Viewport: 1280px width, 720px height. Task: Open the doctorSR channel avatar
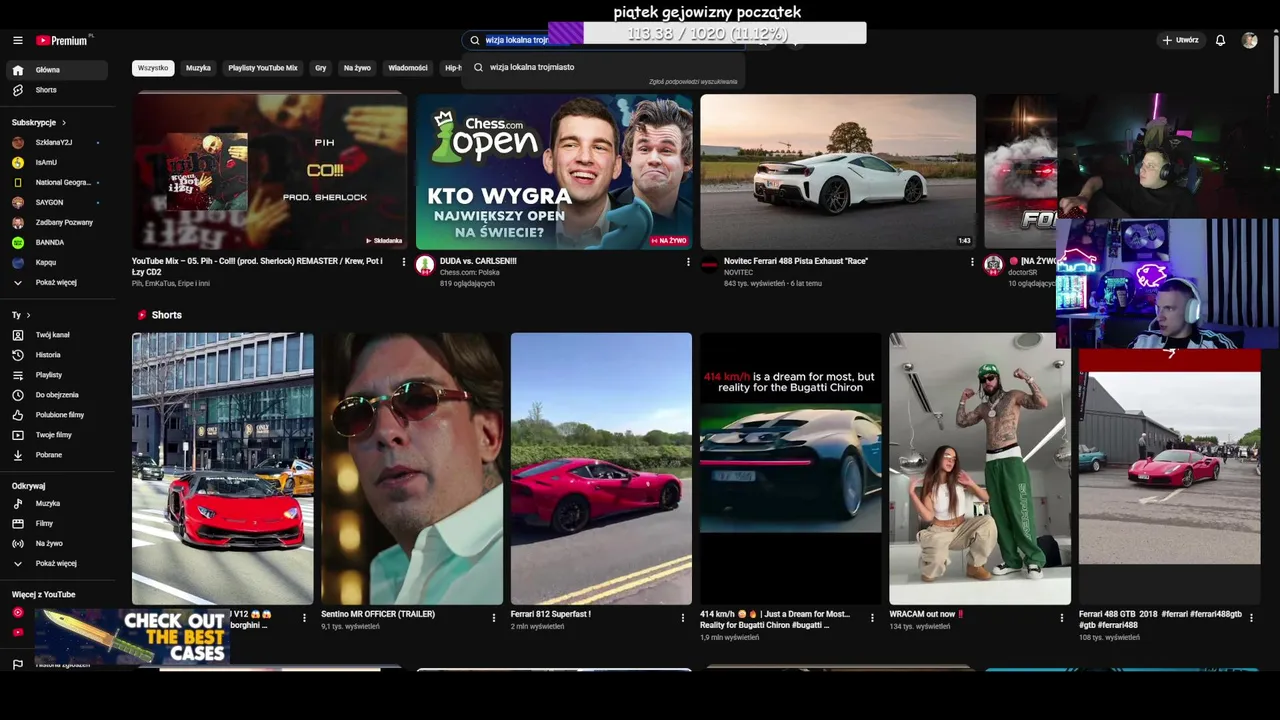click(993, 265)
